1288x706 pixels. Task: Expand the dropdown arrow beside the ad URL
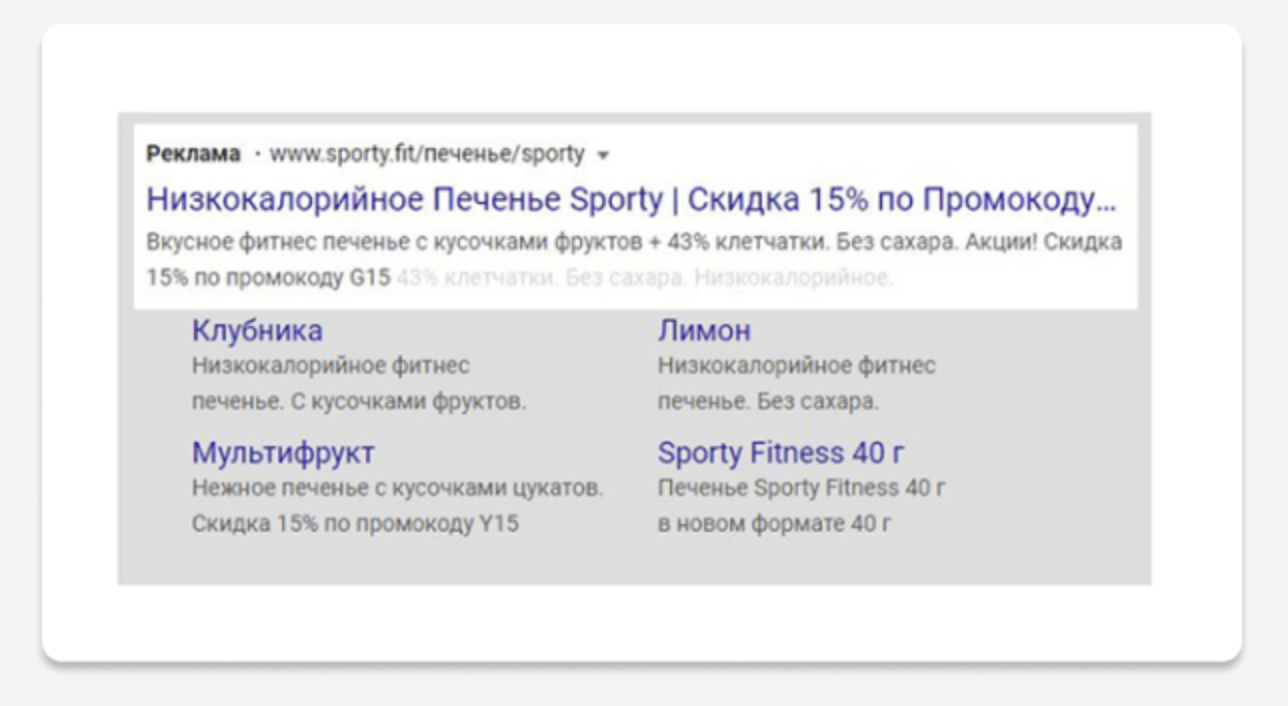tap(602, 156)
